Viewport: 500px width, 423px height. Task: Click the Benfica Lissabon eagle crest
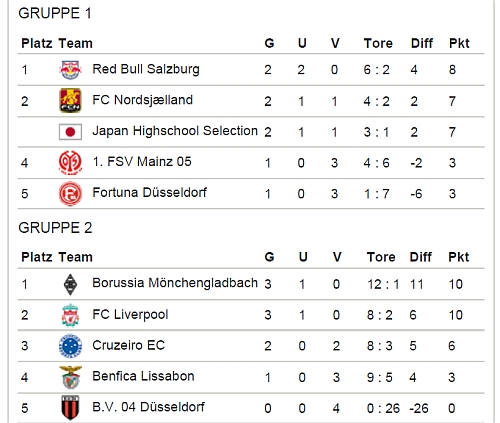coord(70,377)
